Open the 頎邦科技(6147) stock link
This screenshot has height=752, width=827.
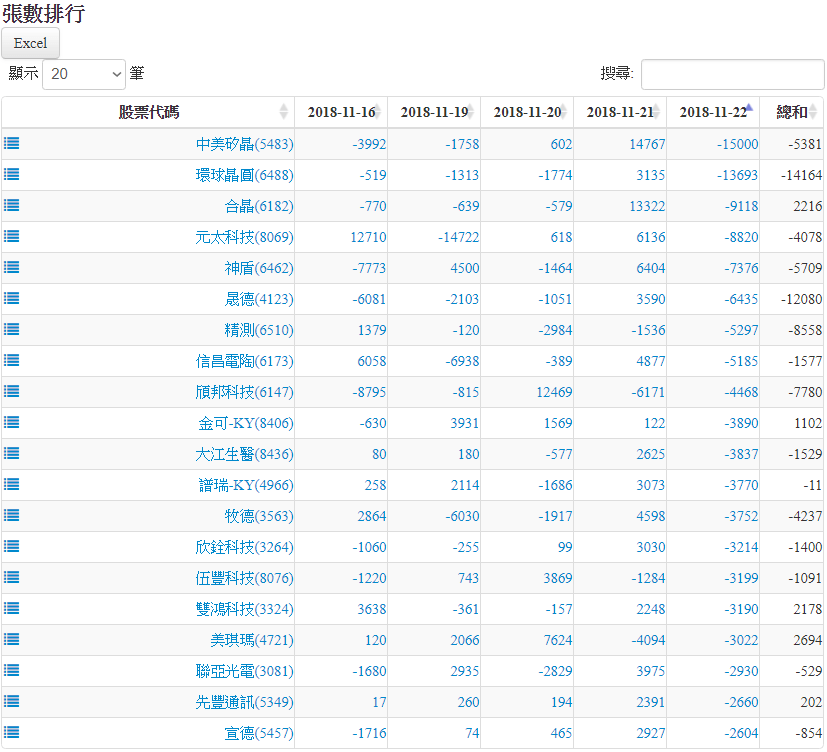coord(245,392)
